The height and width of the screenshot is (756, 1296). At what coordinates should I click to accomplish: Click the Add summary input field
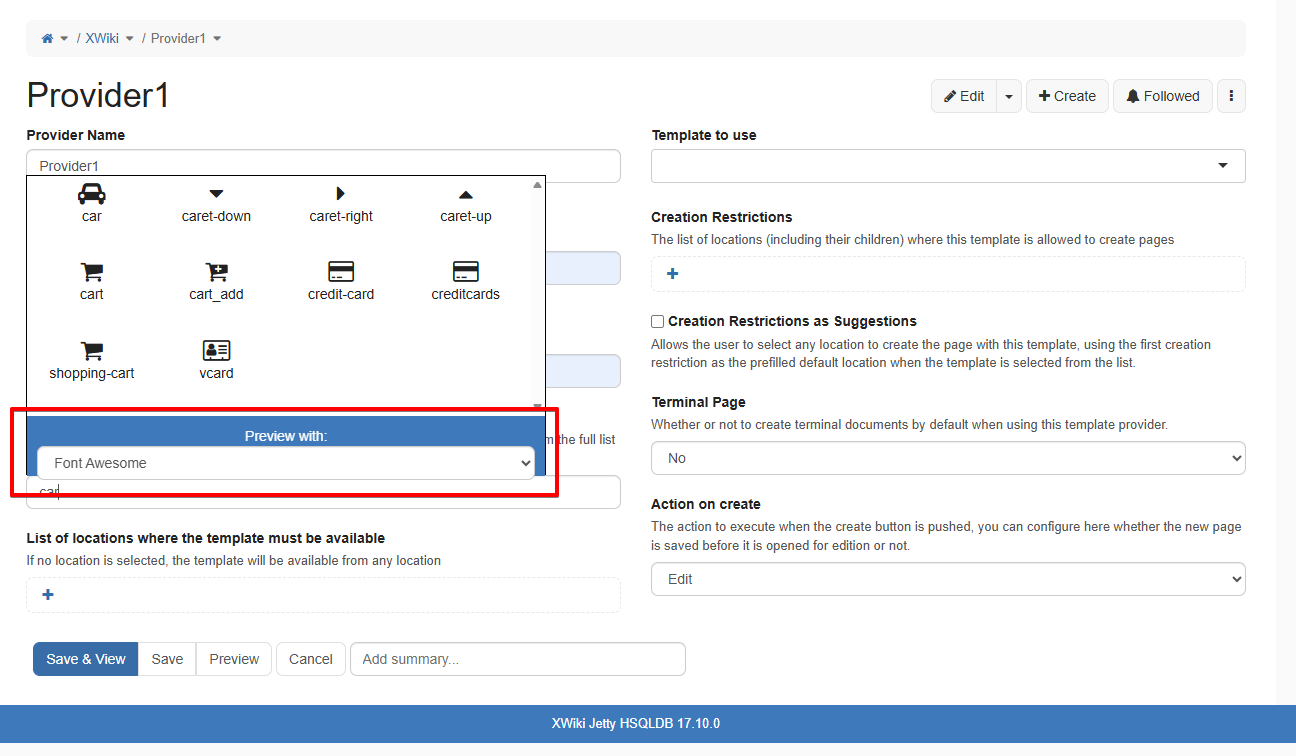pyautogui.click(x=517, y=659)
